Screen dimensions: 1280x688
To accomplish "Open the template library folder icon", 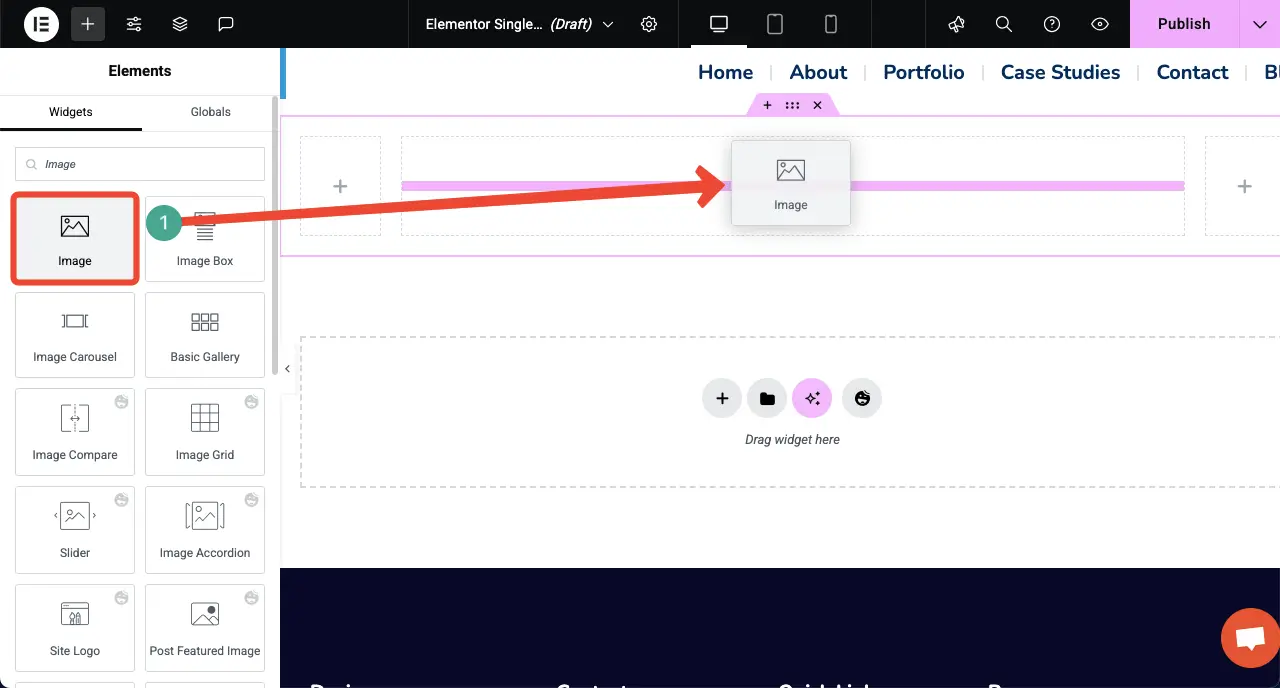I will click(x=767, y=398).
